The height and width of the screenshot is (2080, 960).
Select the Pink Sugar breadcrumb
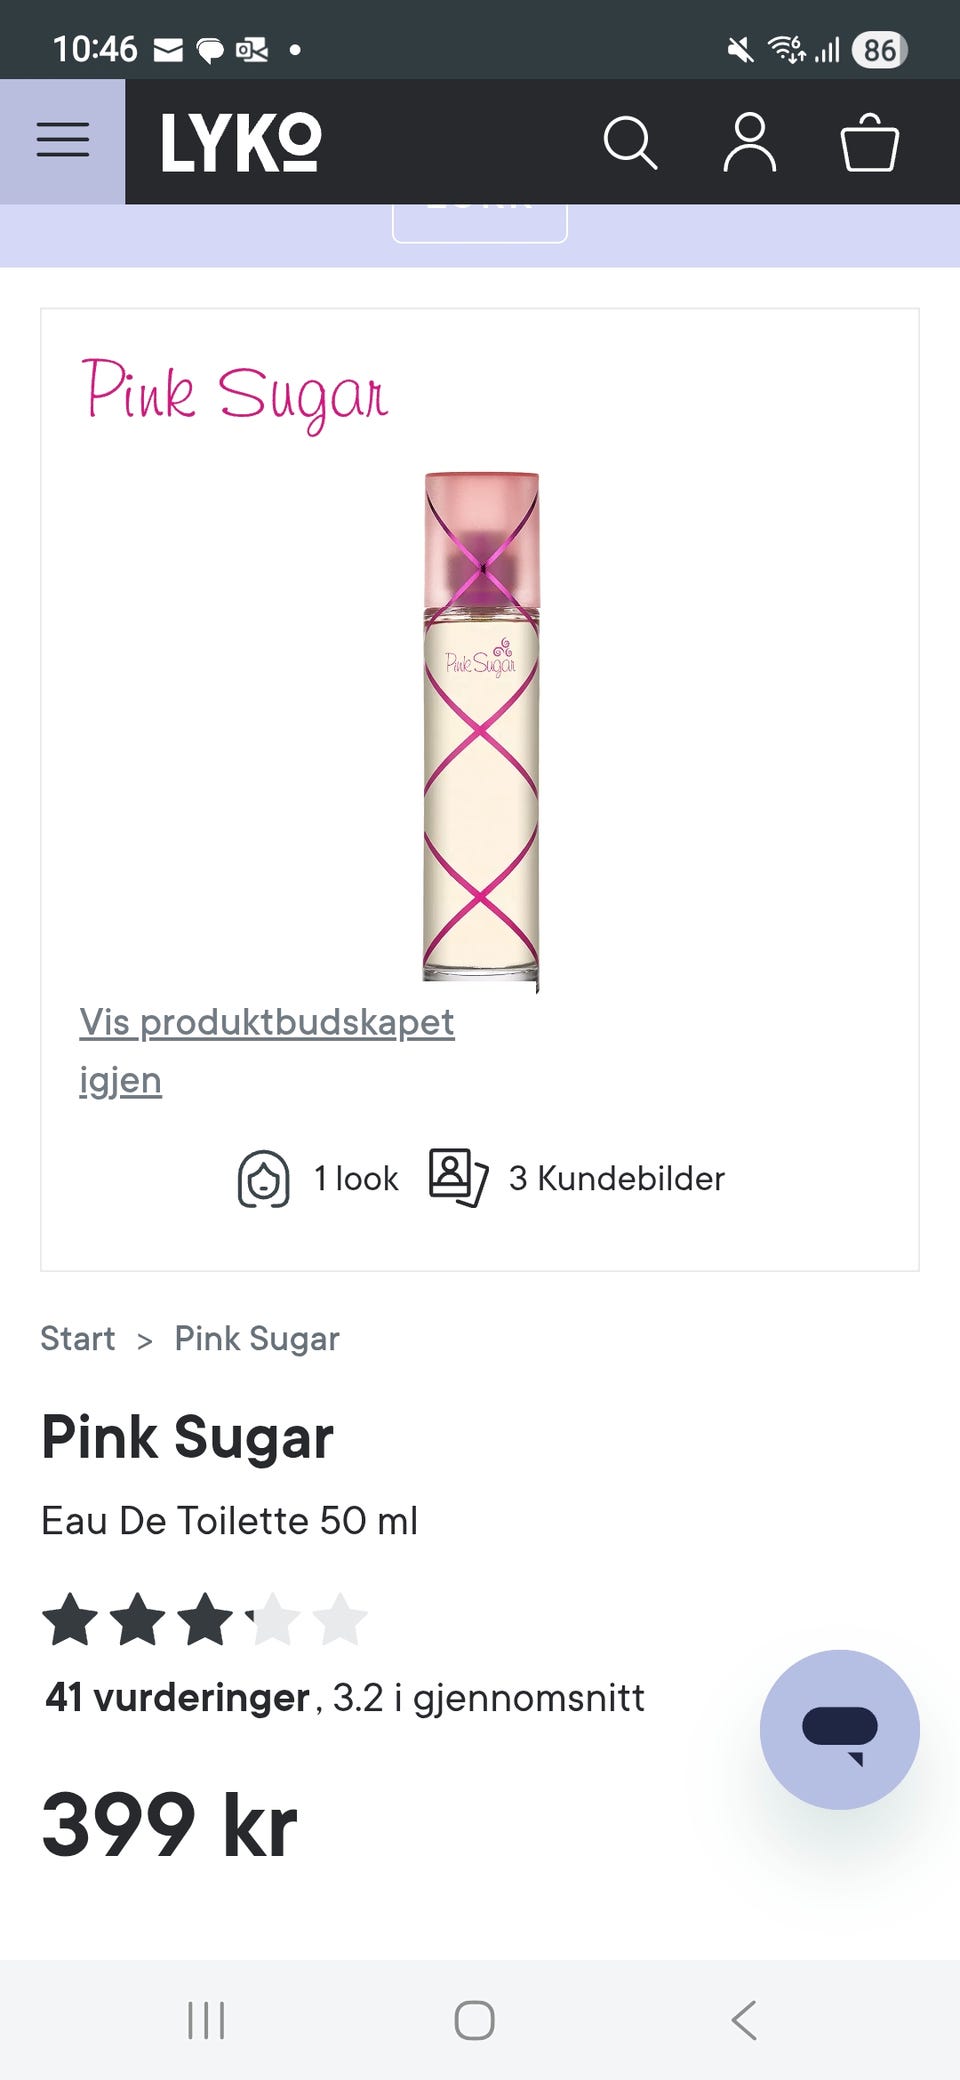257,1338
